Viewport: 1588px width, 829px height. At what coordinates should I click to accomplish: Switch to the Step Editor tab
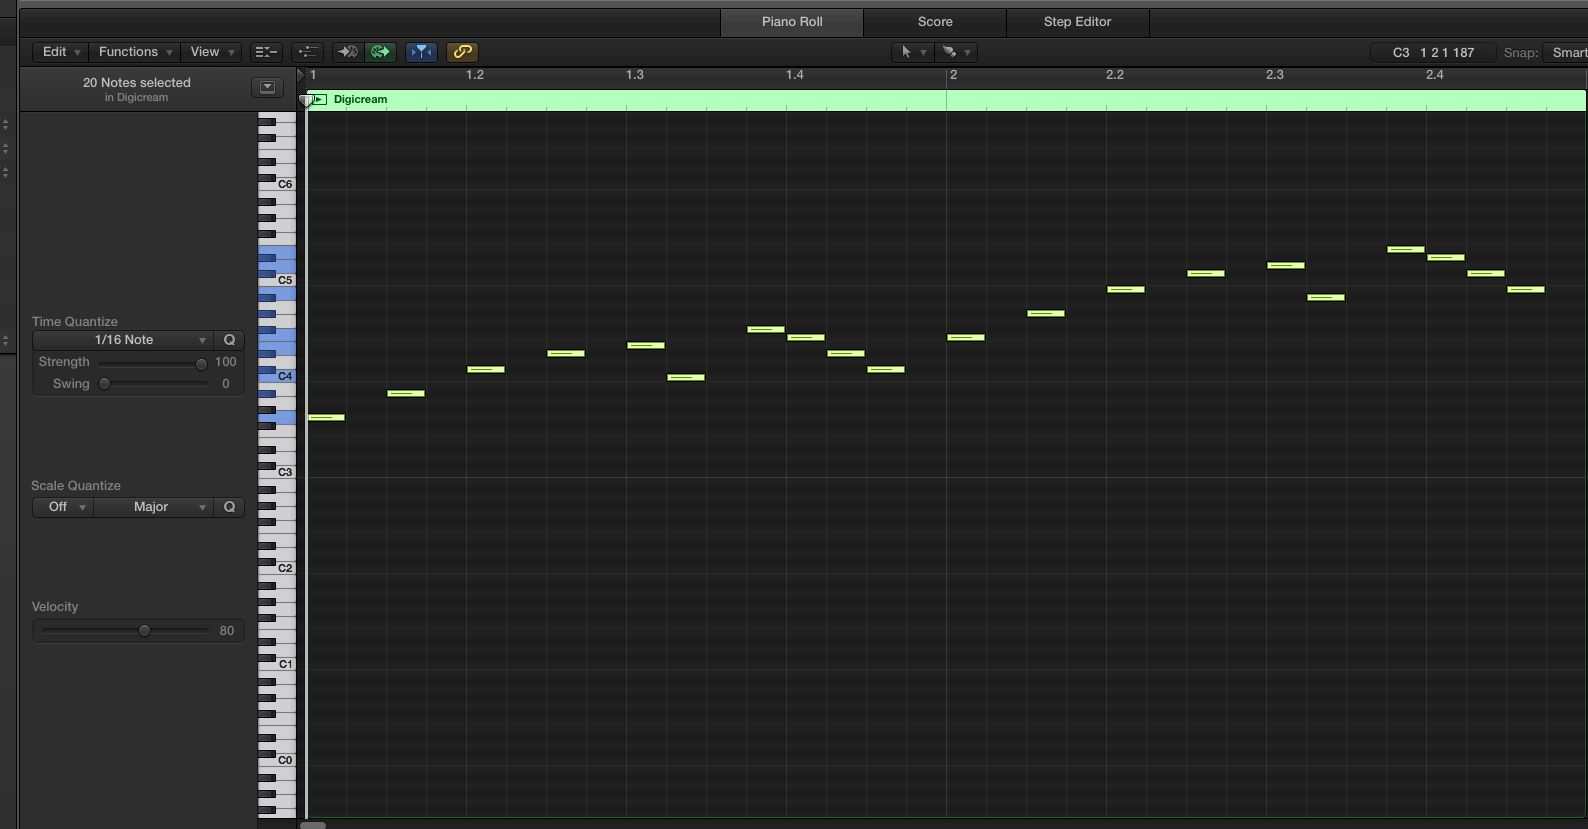coord(1077,22)
